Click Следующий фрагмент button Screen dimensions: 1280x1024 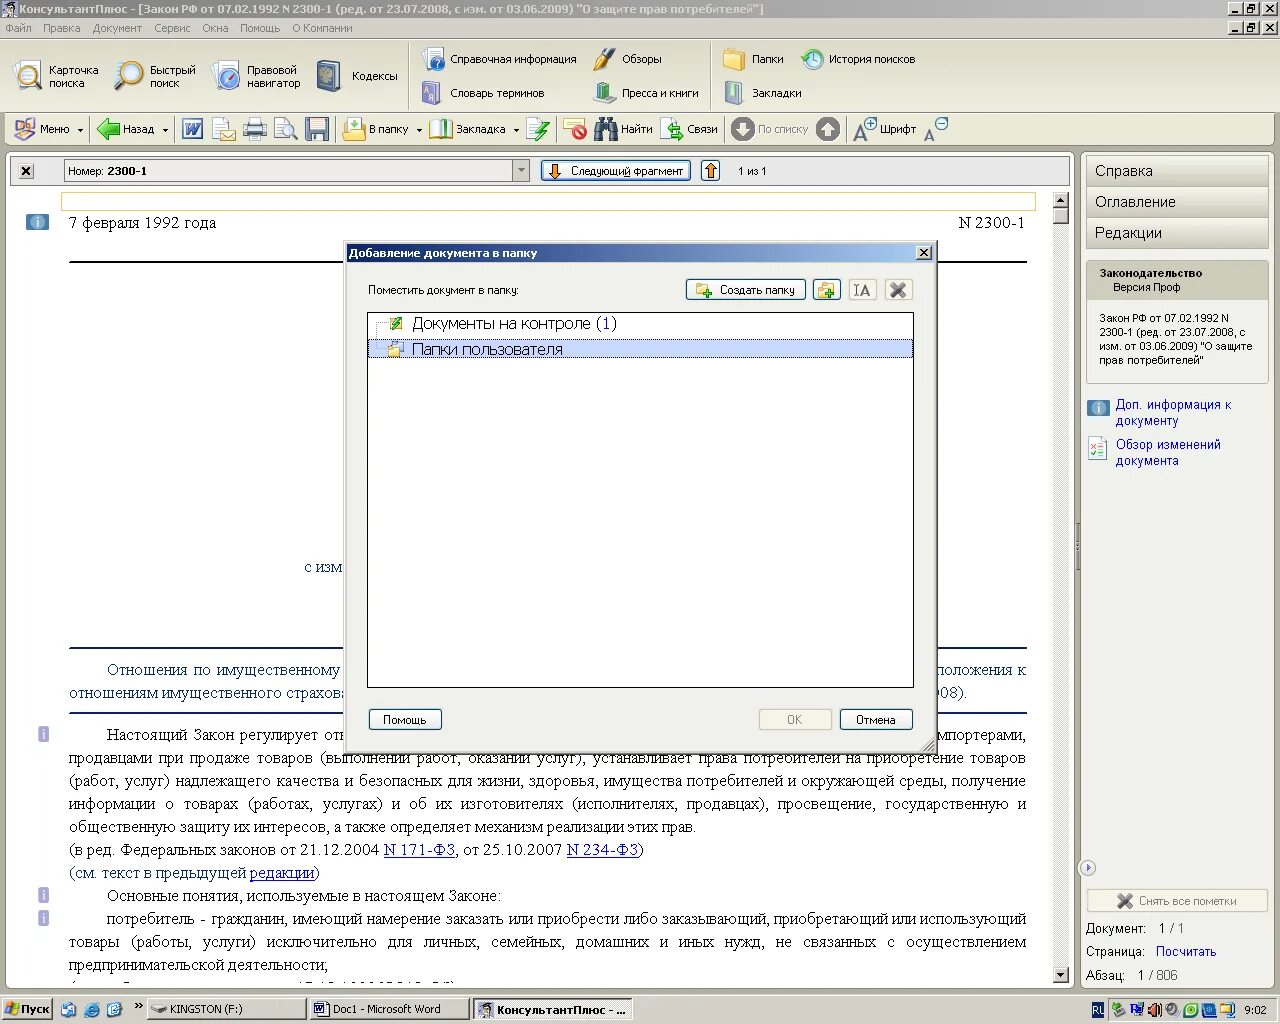pyautogui.click(x=616, y=171)
